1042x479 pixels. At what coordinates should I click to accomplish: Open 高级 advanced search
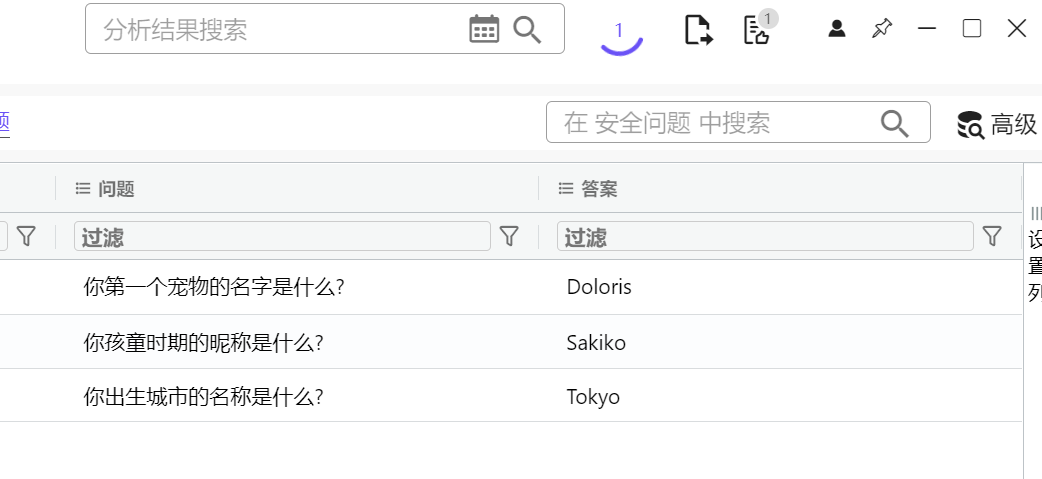997,124
